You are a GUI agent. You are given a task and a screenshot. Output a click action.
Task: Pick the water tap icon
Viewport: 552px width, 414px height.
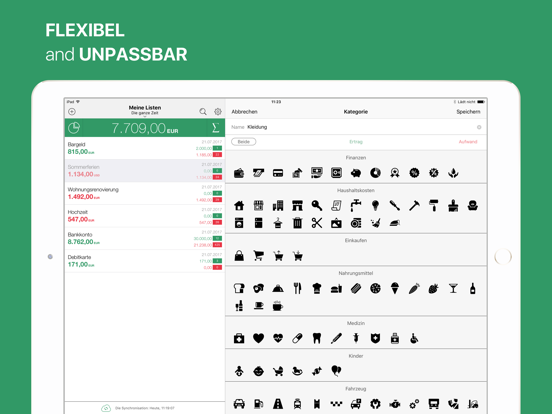[356, 206]
